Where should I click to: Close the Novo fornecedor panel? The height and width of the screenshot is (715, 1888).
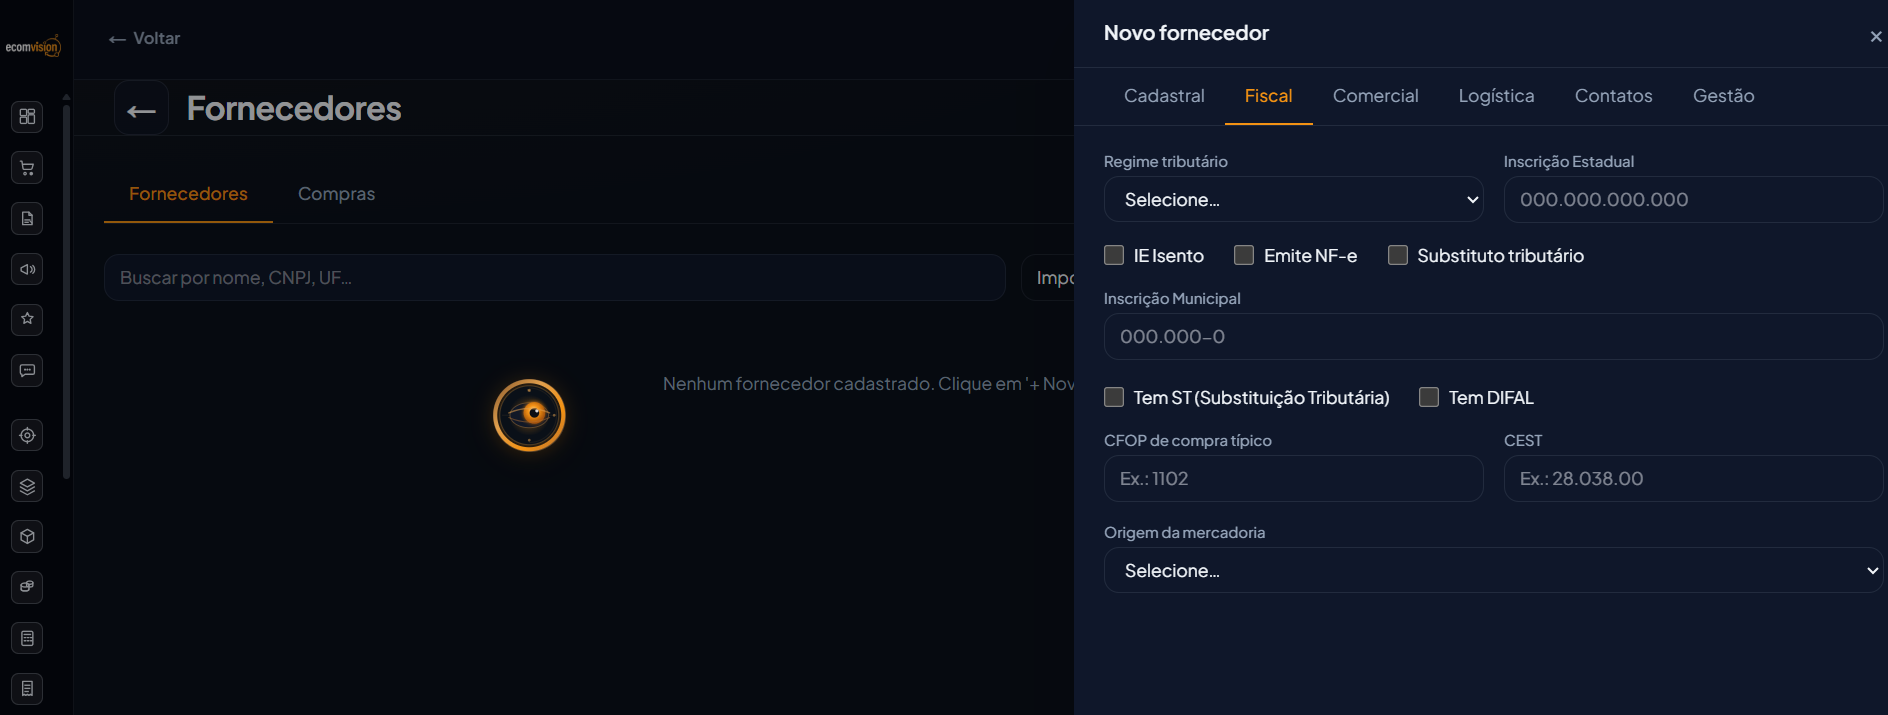click(x=1876, y=37)
